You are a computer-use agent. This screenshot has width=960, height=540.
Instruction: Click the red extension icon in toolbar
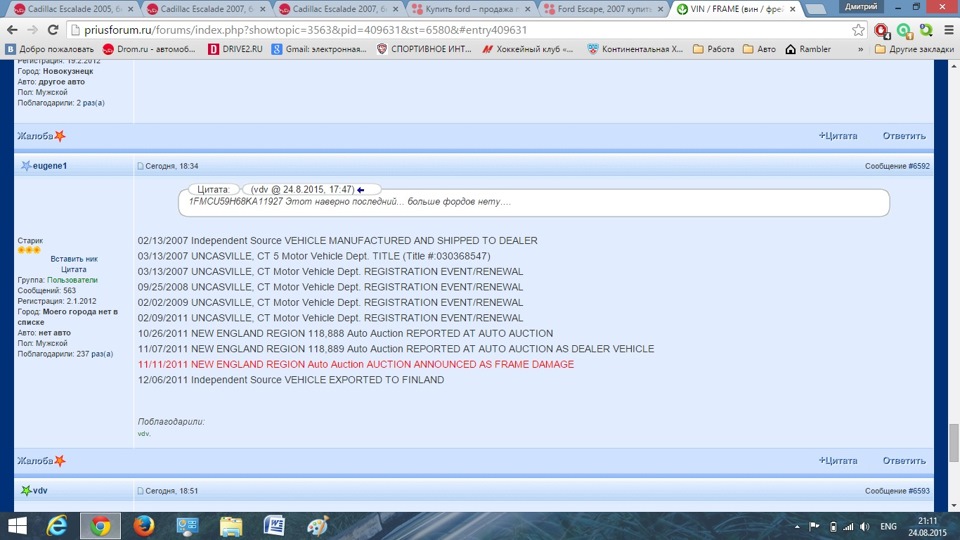(x=882, y=30)
